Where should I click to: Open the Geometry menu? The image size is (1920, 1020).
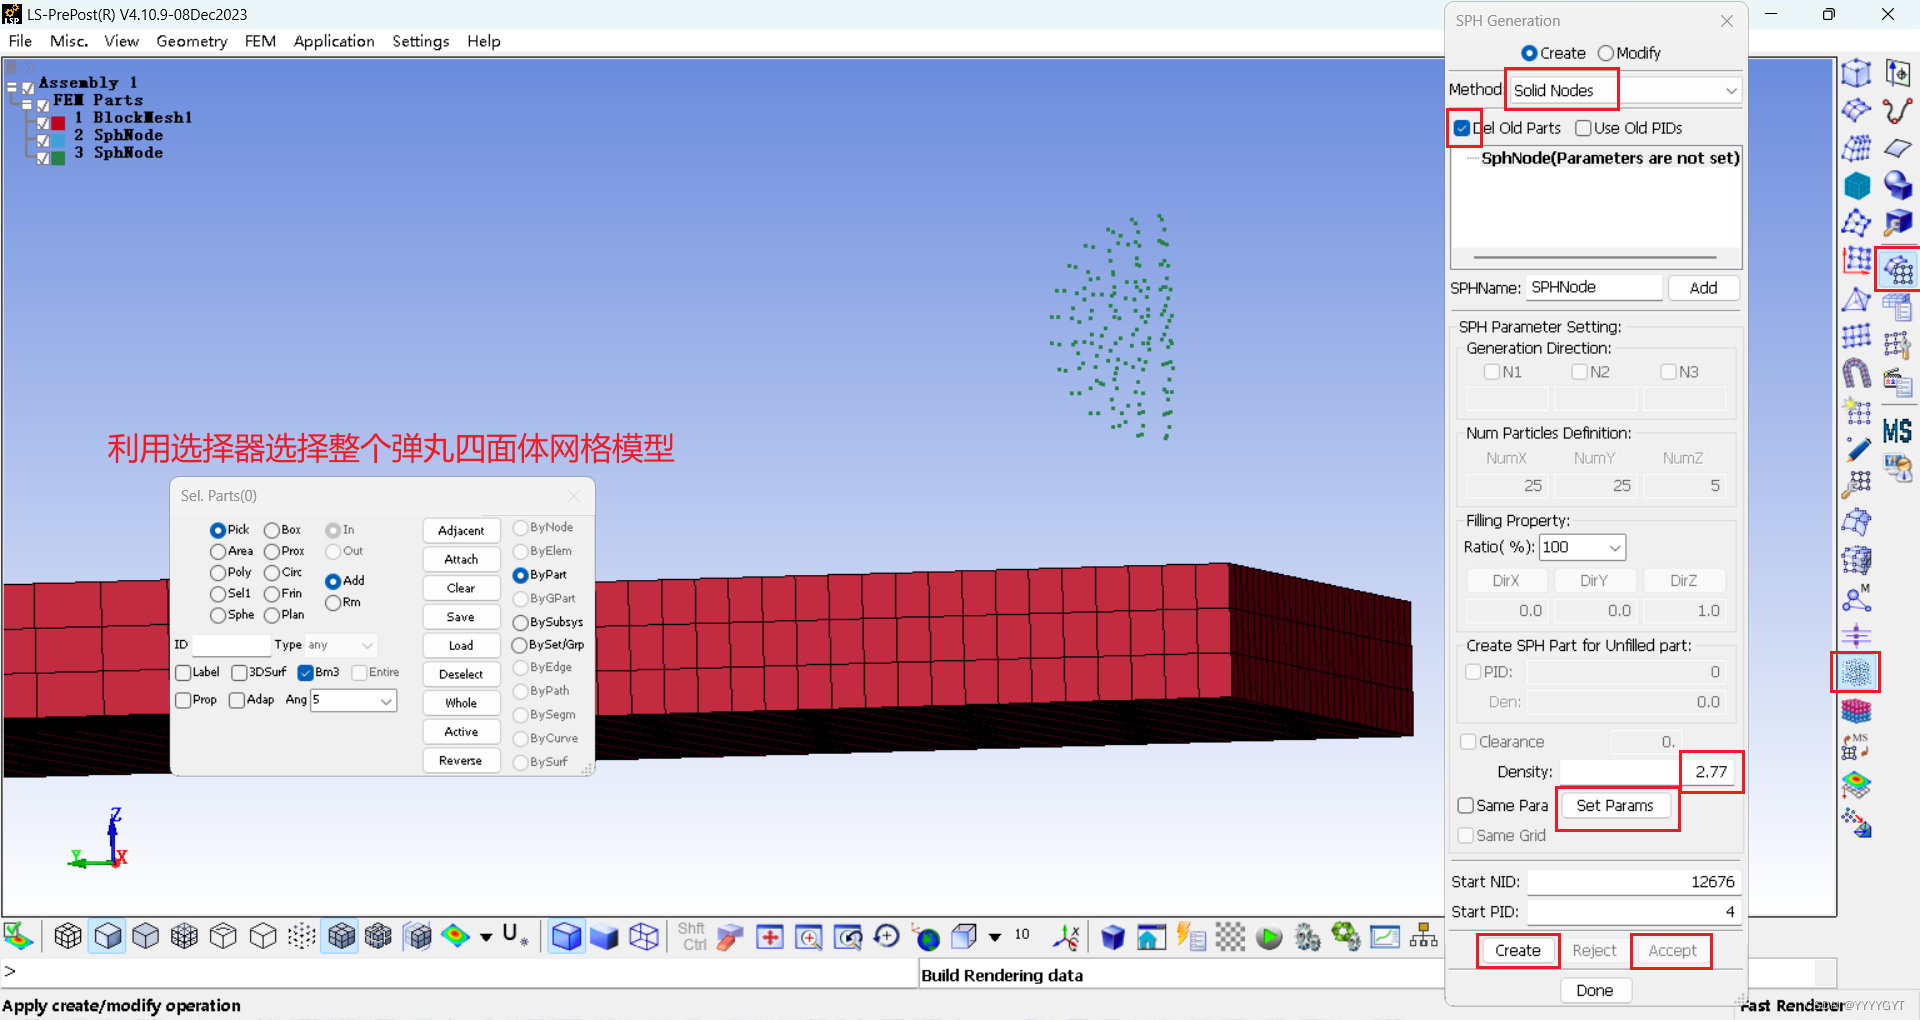(192, 41)
